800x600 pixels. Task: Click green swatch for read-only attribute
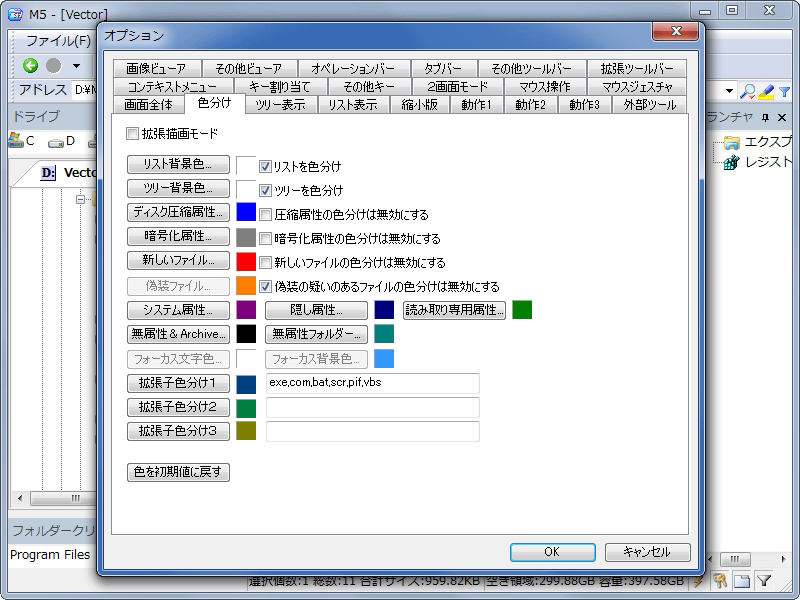point(522,310)
